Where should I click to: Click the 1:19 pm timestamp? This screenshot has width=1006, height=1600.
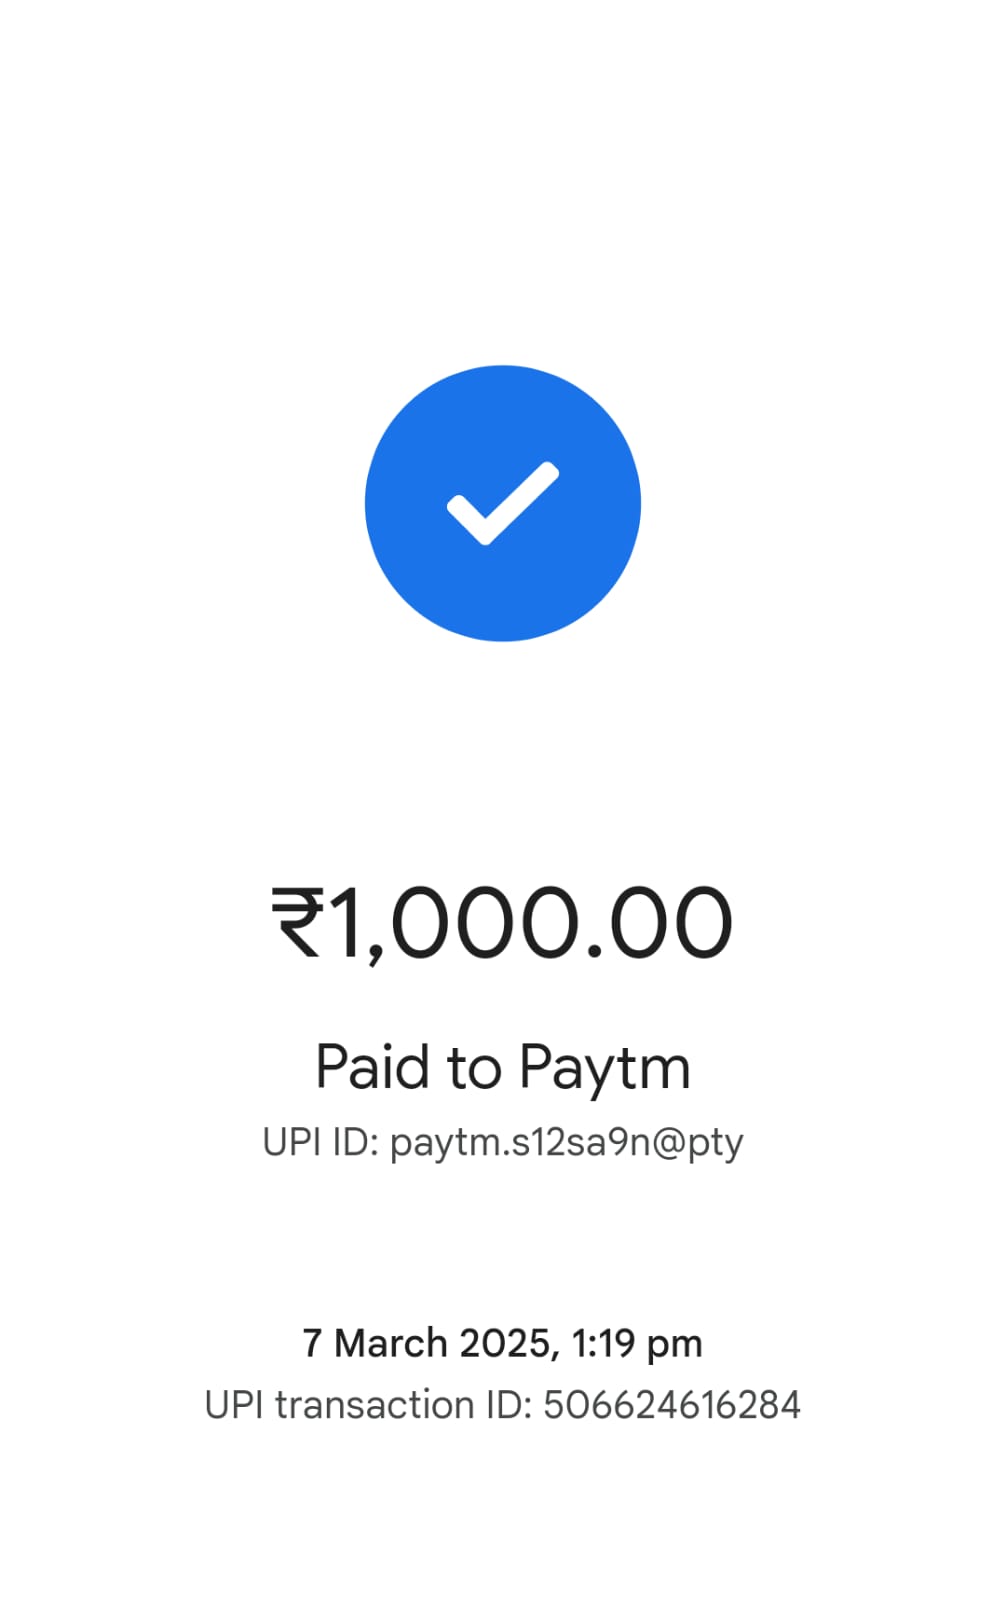coord(637,1344)
